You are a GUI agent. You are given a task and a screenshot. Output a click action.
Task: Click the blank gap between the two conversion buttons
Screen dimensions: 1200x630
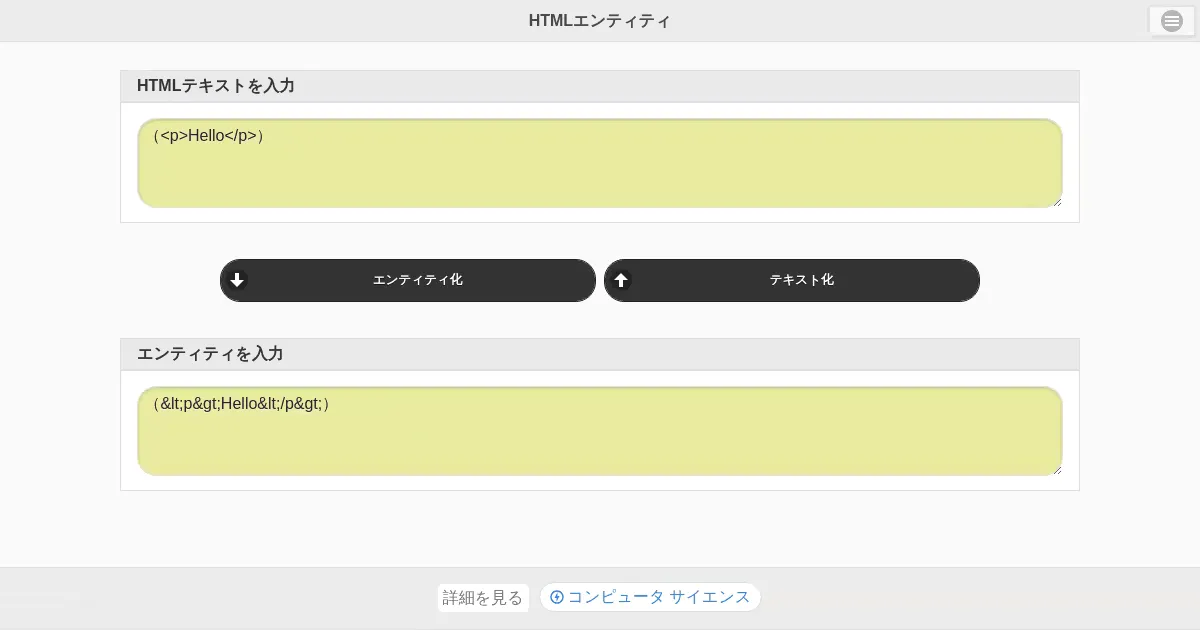[600, 280]
